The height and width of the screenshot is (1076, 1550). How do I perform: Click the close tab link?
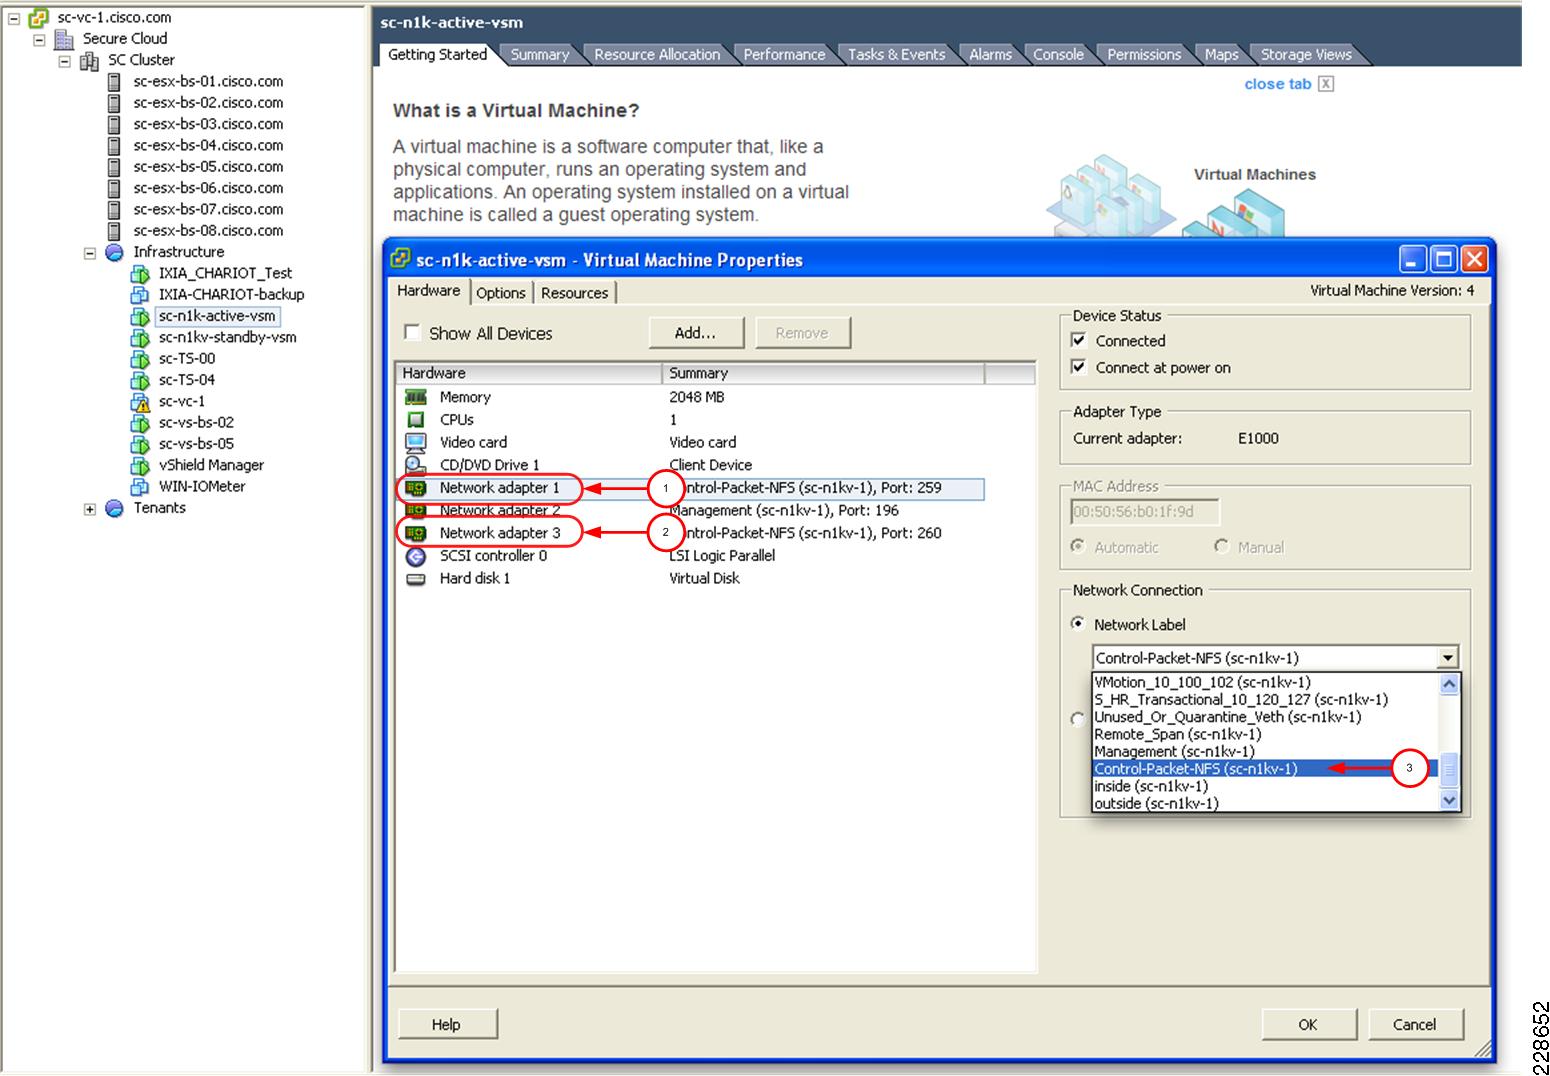pos(1277,84)
